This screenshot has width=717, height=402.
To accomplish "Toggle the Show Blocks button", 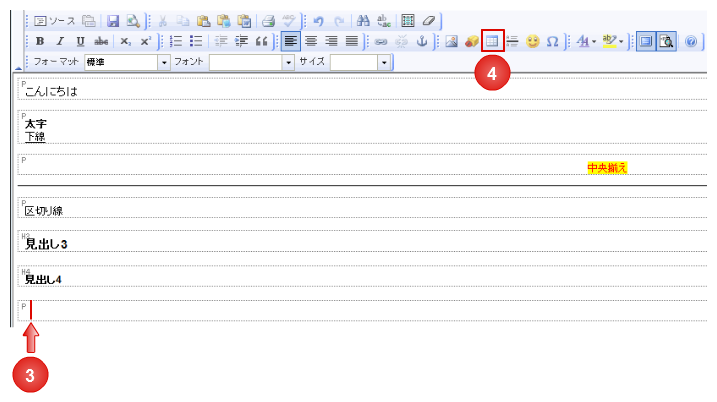I will tap(645, 41).
